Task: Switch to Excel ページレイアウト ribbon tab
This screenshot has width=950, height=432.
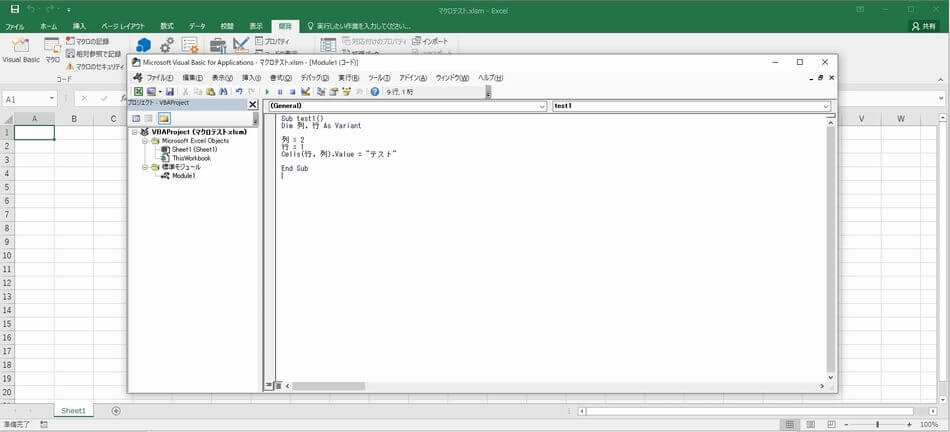Action: [x=122, y=27]
